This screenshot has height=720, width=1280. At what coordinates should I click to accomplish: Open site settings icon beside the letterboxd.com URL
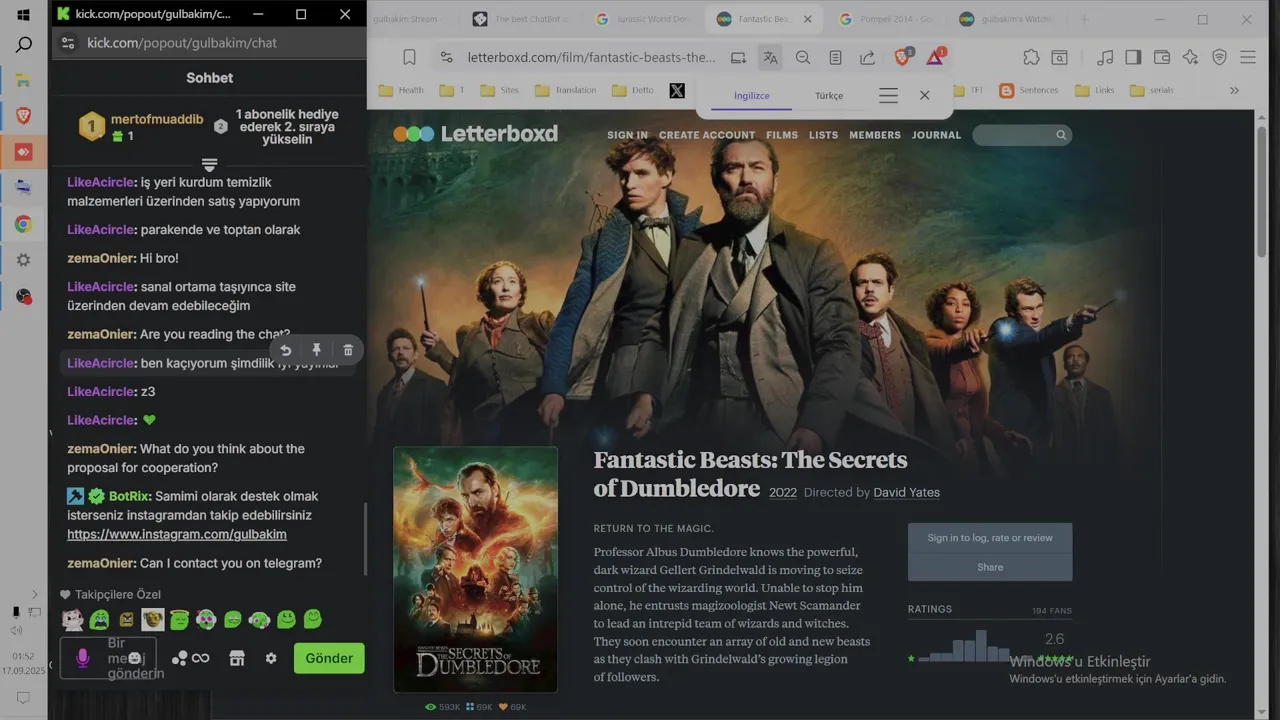coord(446,58)
